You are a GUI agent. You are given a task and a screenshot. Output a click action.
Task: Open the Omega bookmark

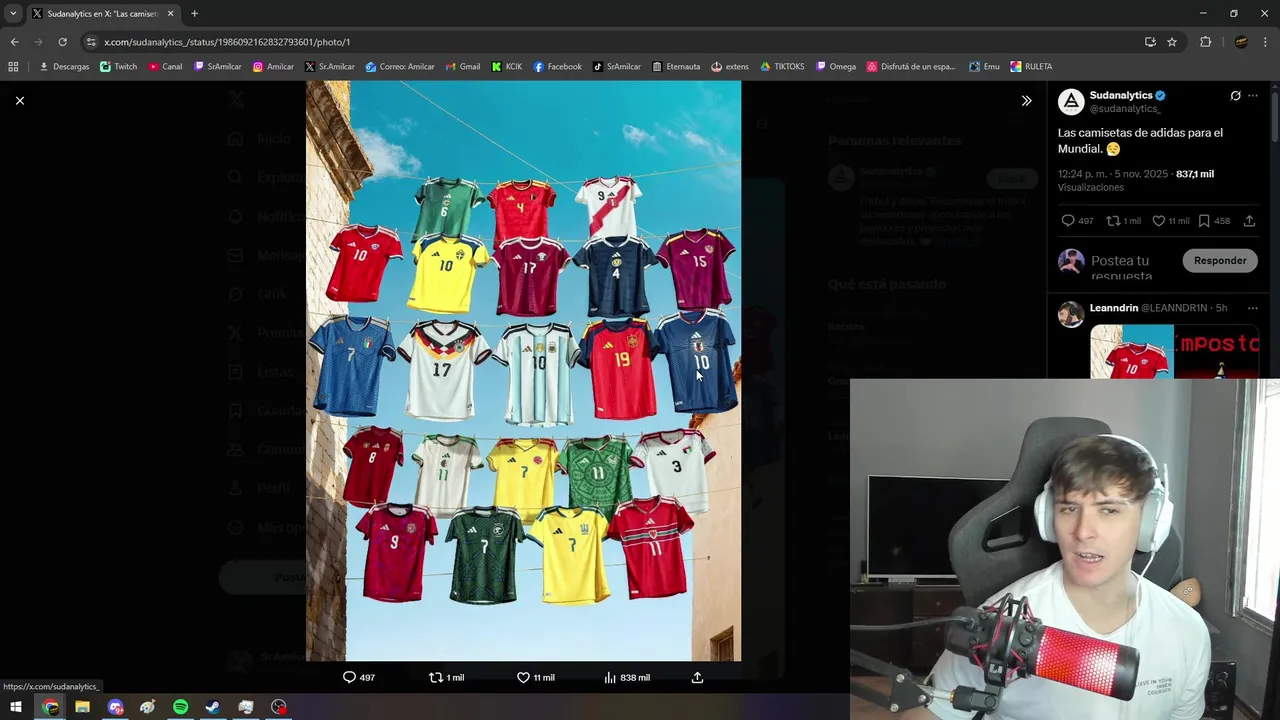pyautogui.click(x=836, y=67)
